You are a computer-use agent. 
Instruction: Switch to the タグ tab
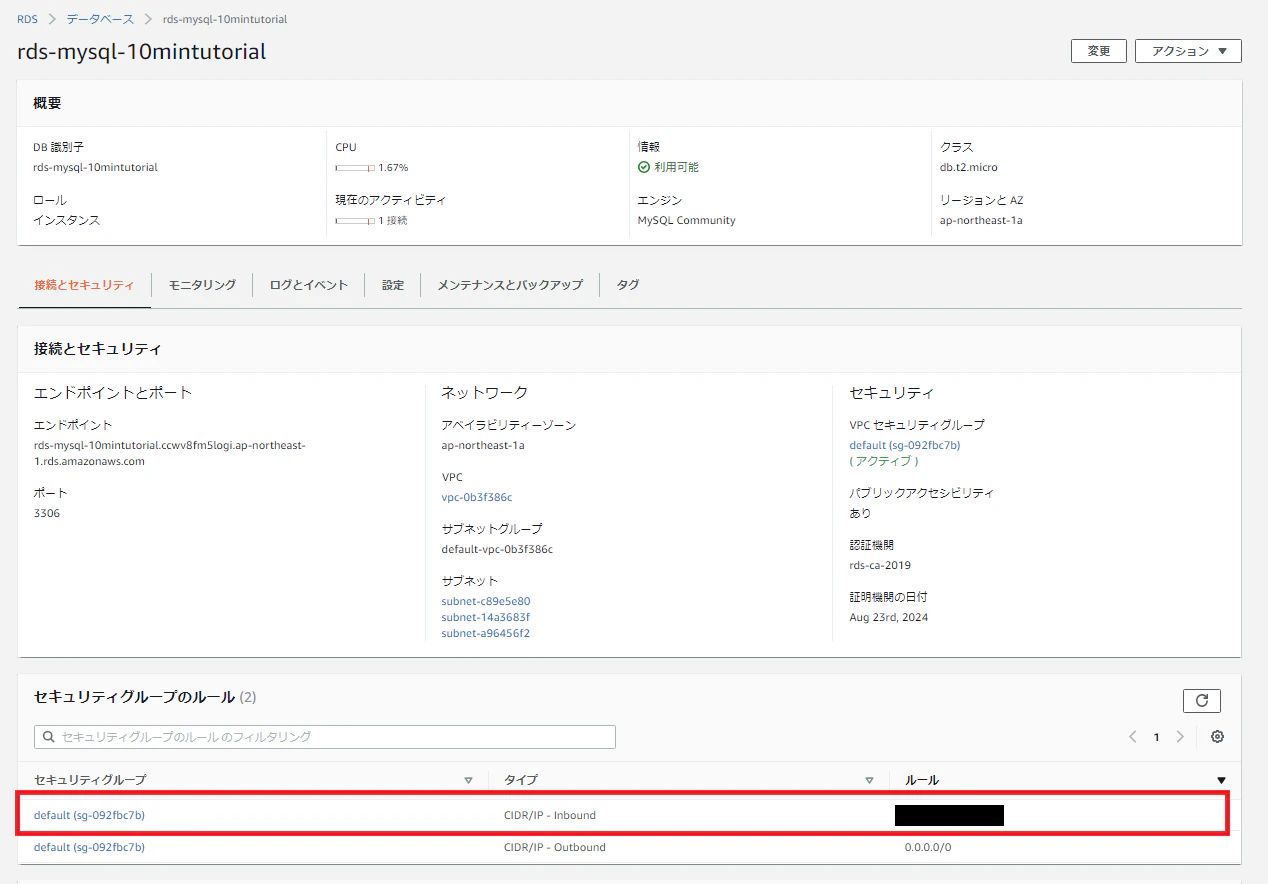[x=628, y=285]
